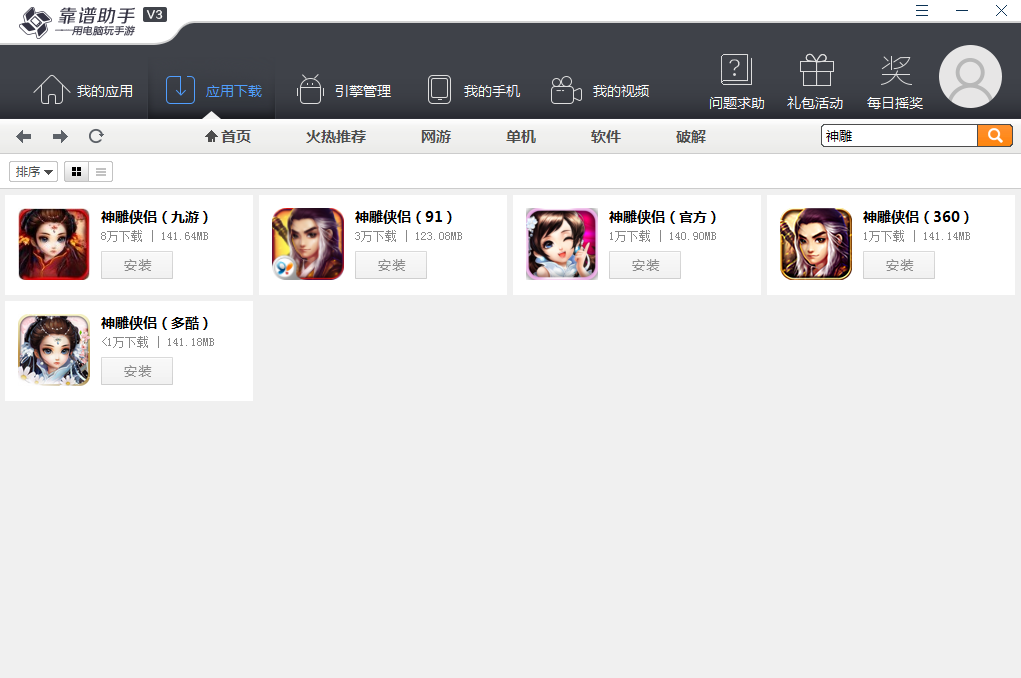Viewport: 1021px width, 678px height.
Task: Install 神雕侠侣（官方）
Action: [645, 265]
